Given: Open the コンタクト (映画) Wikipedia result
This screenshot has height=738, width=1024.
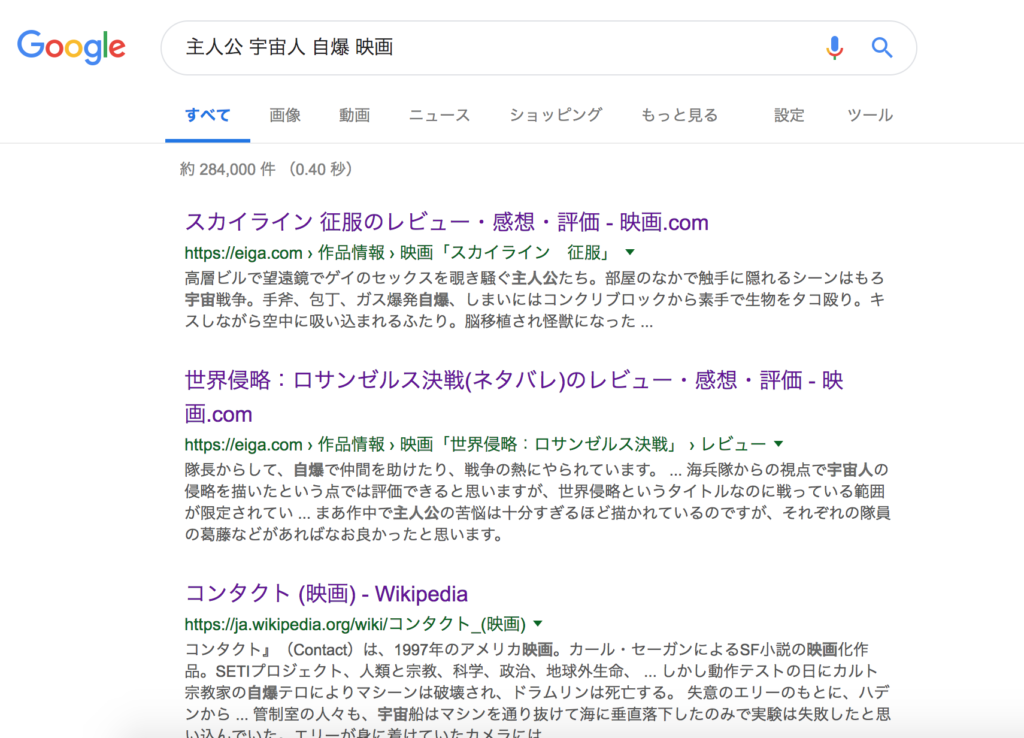Looking at the screenshot, I should (326, 594).
